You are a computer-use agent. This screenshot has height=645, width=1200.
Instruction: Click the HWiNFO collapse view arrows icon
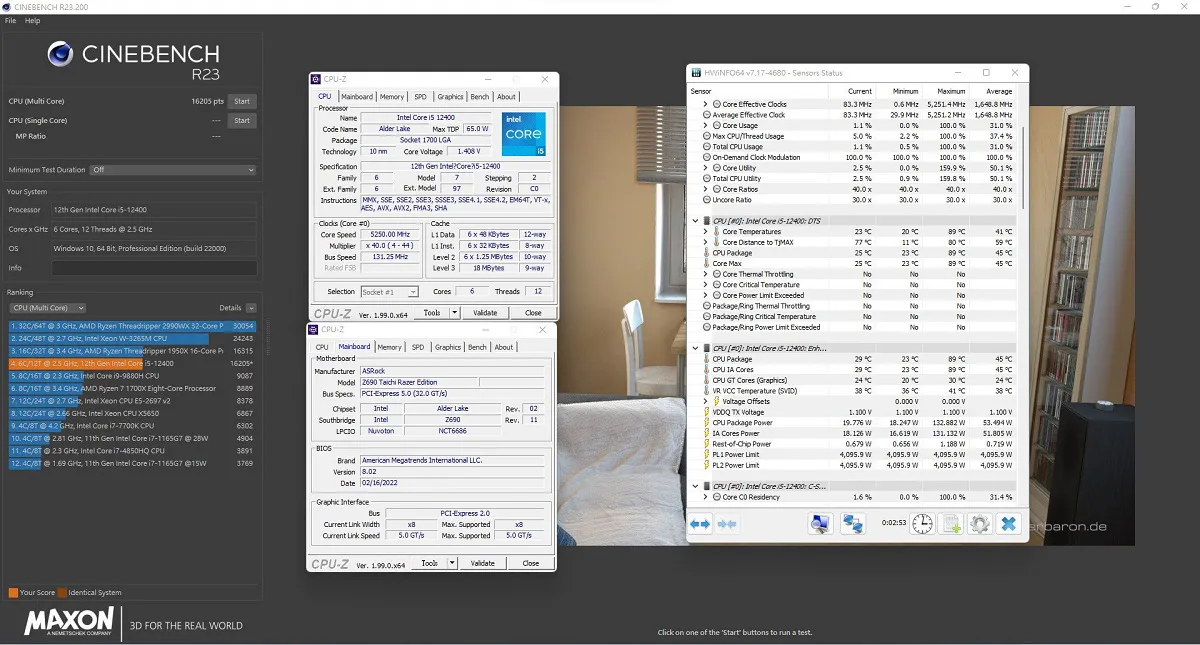coord(727,523)
